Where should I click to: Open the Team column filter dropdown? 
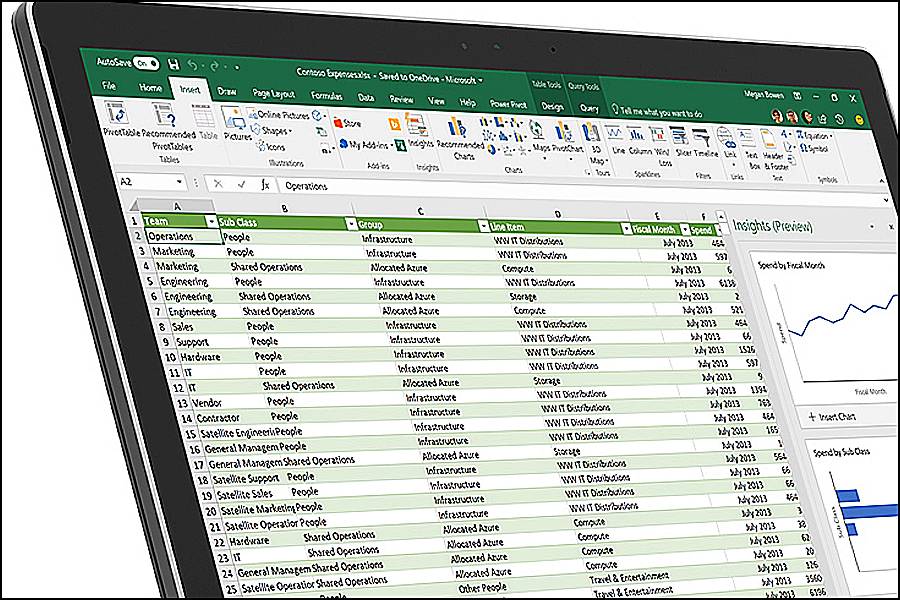210,221
